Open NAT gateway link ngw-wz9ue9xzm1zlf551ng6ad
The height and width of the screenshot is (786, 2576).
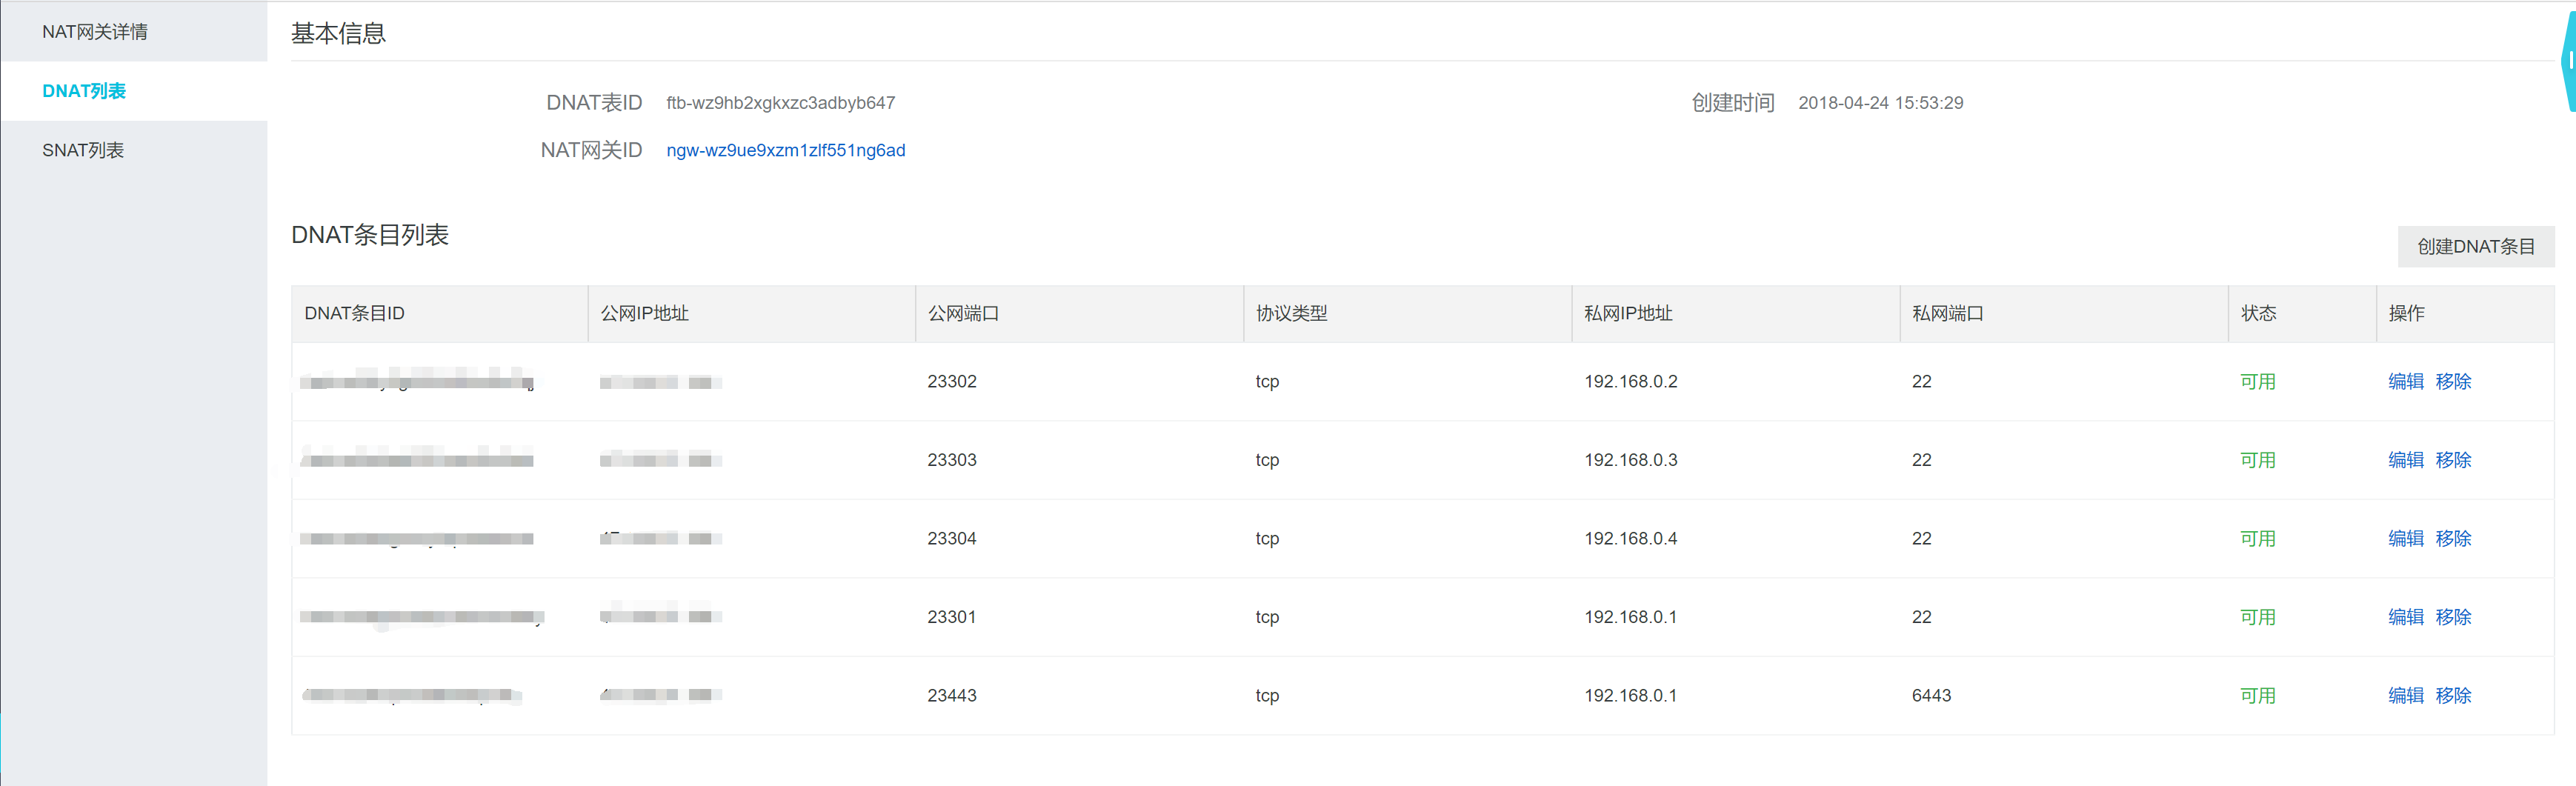coord(785,150)
